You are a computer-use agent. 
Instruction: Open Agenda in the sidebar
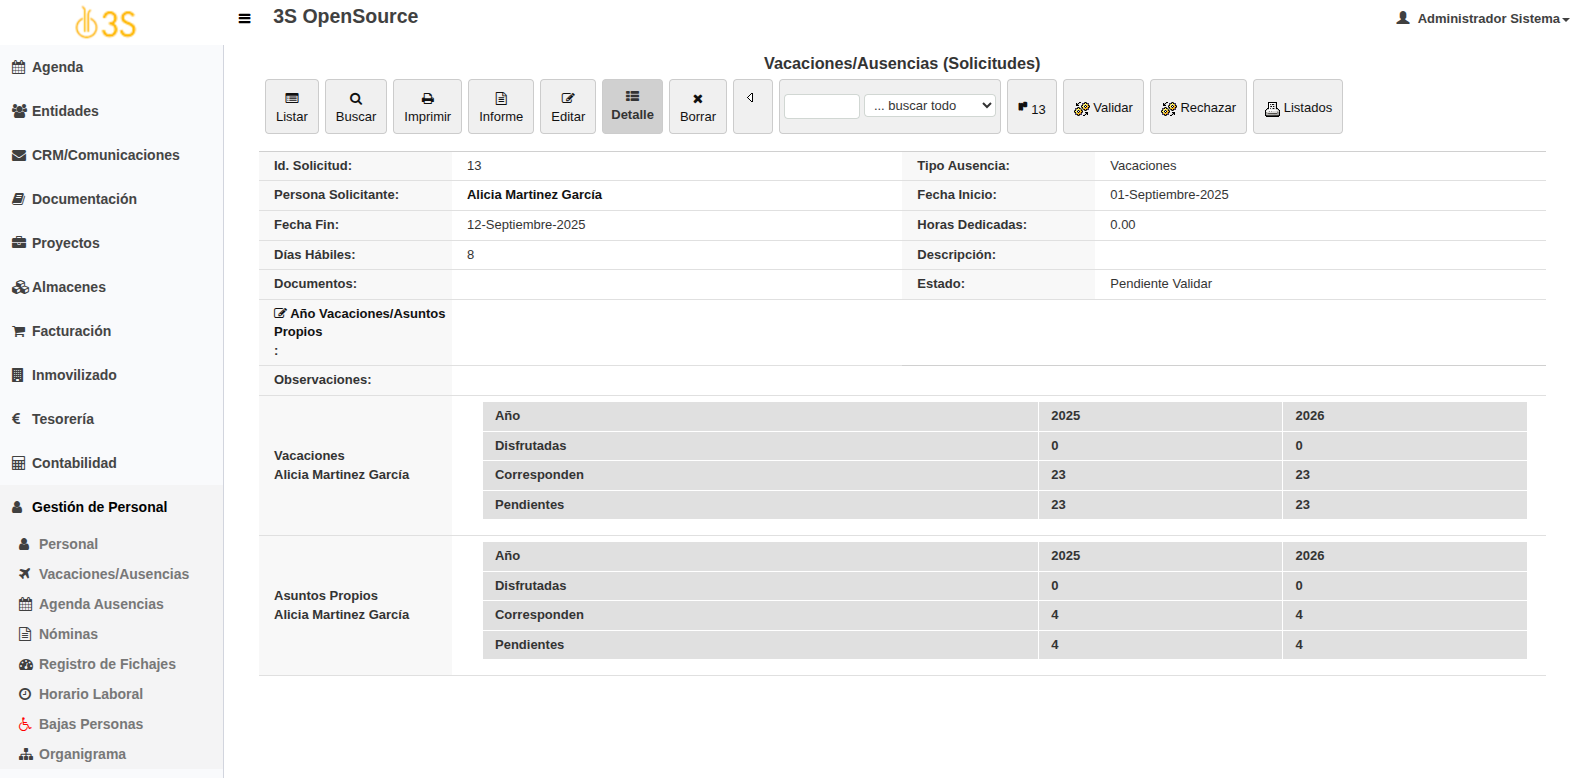[x=57, y=67]
